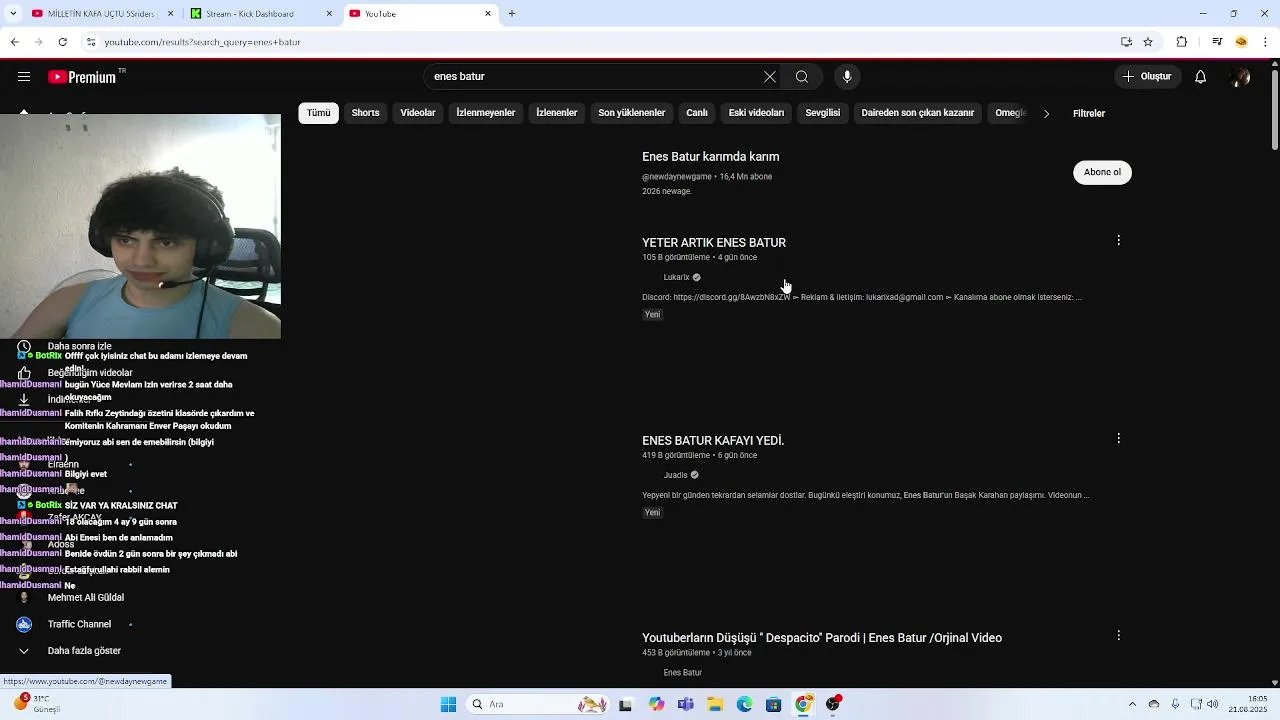Open Traffic Channel subscription in sidebar

point(80,624)
